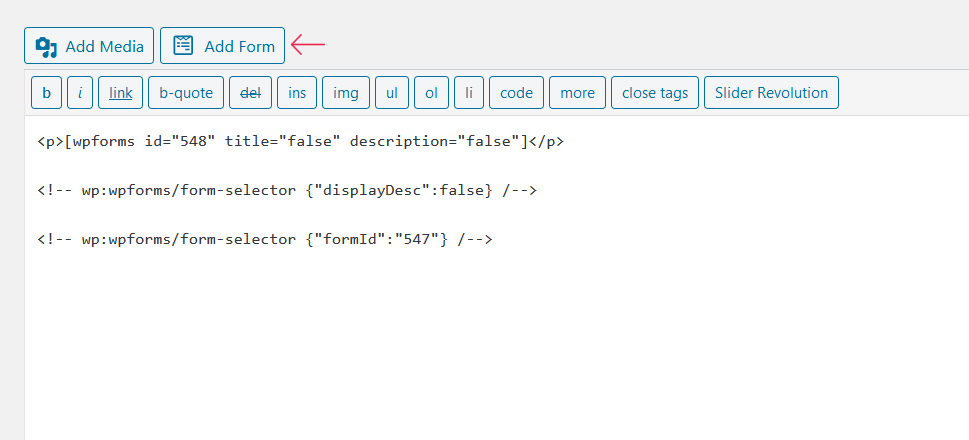
Task: Open the Slider Revolution button
Action: (771, 93)
